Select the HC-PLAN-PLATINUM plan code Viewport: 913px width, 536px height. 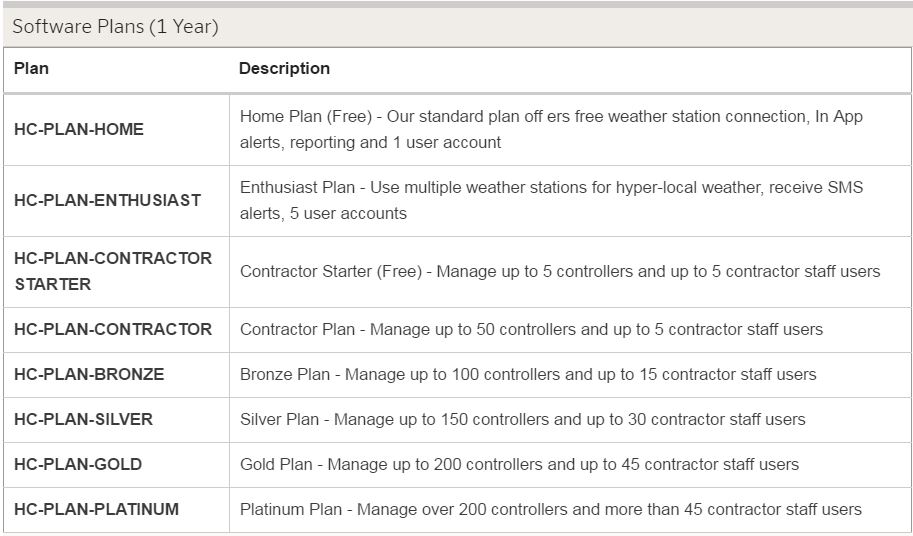(x=97, y=509)
